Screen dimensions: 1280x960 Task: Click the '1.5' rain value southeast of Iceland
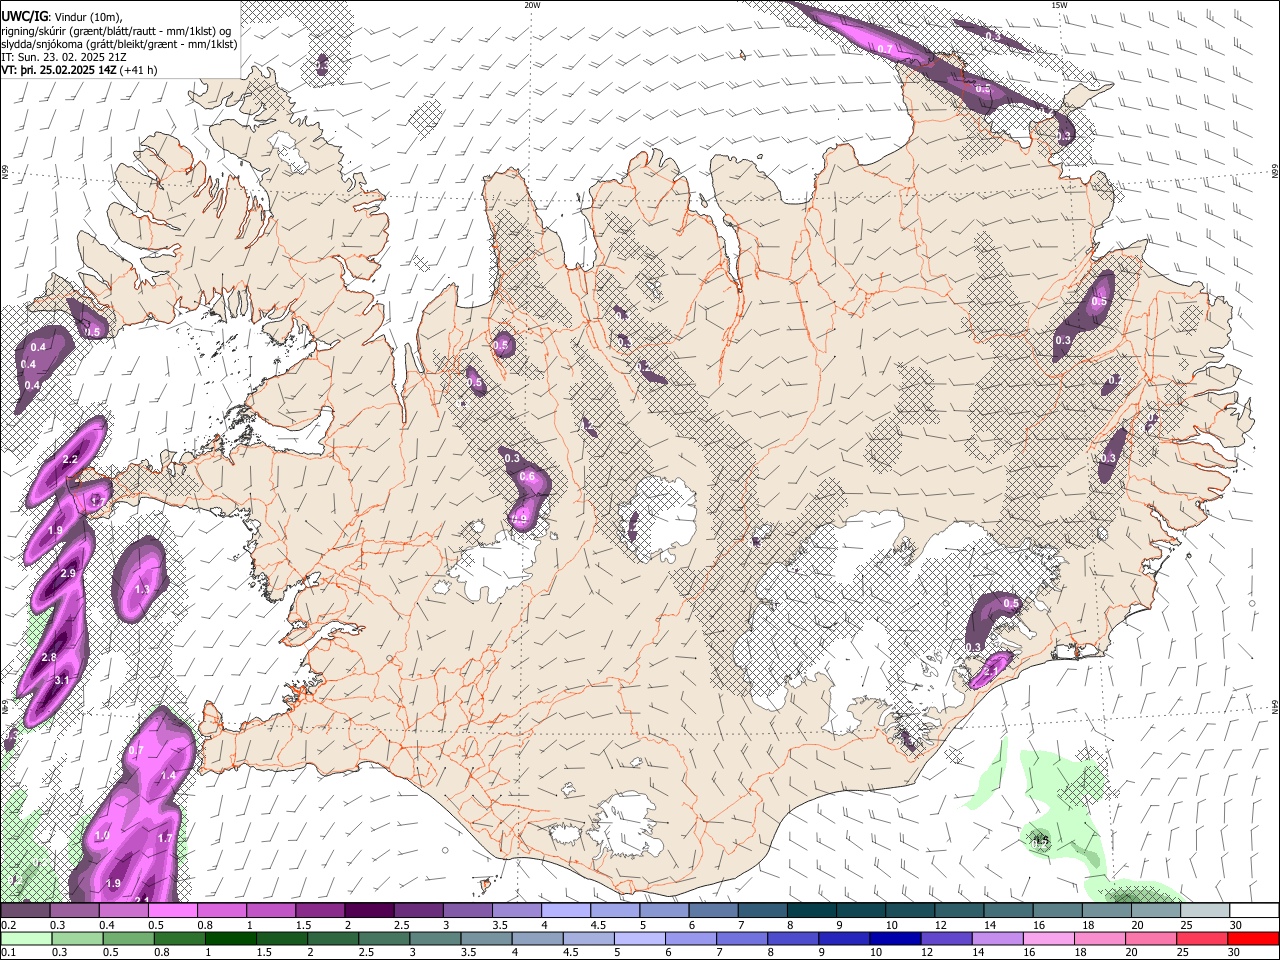pyautogui.click(x=1041, y=841)
